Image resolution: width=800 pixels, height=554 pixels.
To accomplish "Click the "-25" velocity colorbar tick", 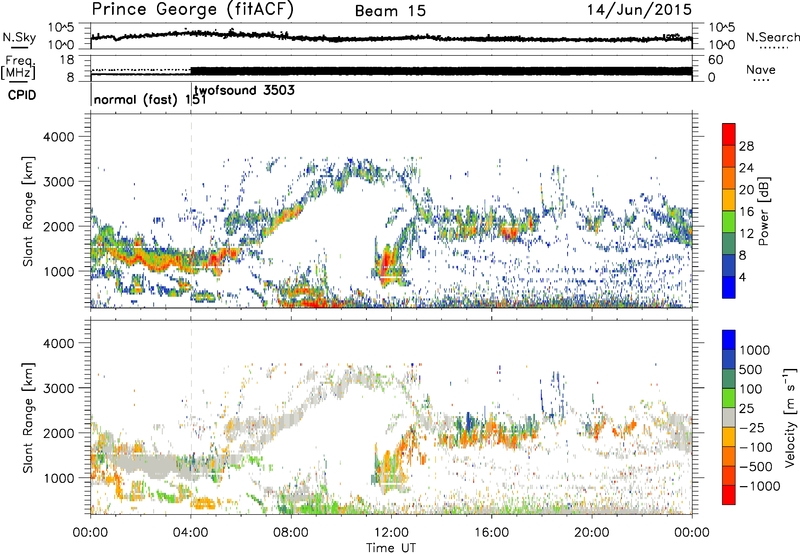I will tap(752, 427).
